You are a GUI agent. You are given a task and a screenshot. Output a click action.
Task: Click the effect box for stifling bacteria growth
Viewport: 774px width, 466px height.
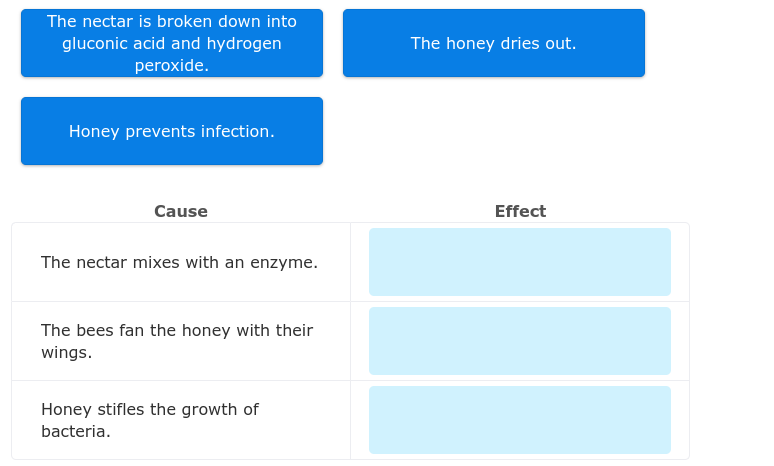[519, 420]
